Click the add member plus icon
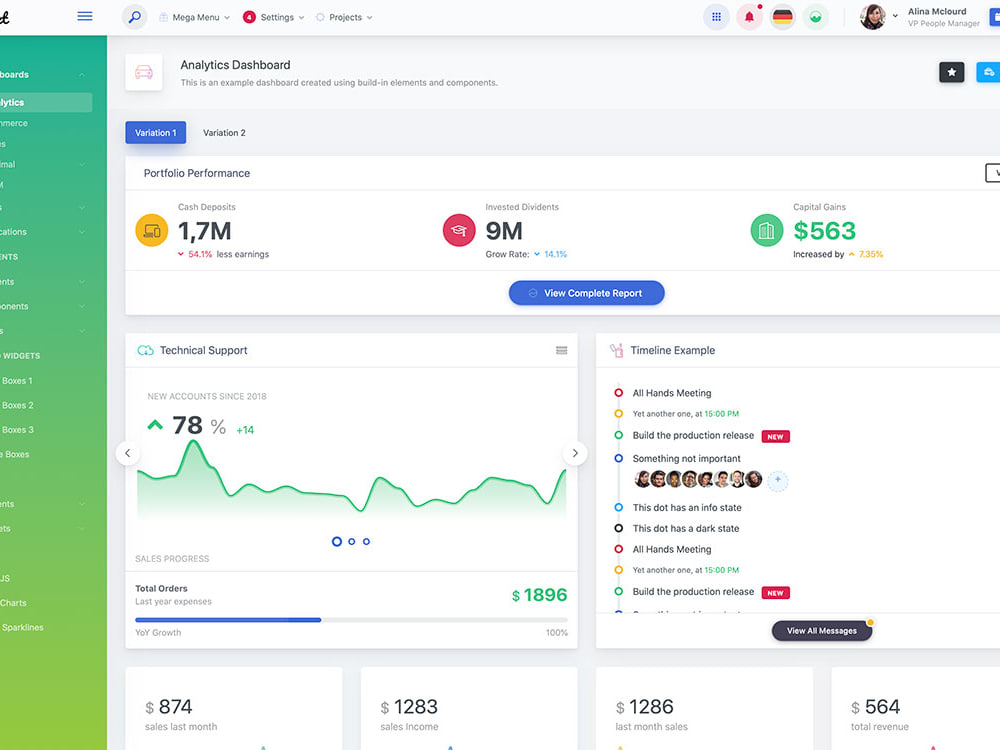1000x750 pixels. coord(777,480)
